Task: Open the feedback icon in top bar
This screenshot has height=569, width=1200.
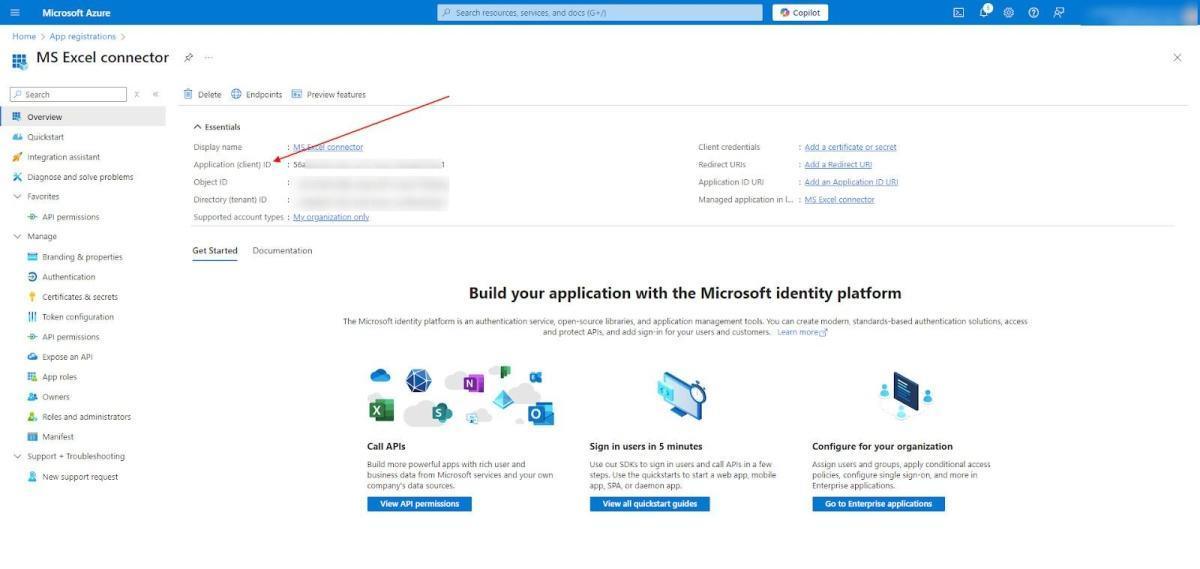Action: (1059, 12)
